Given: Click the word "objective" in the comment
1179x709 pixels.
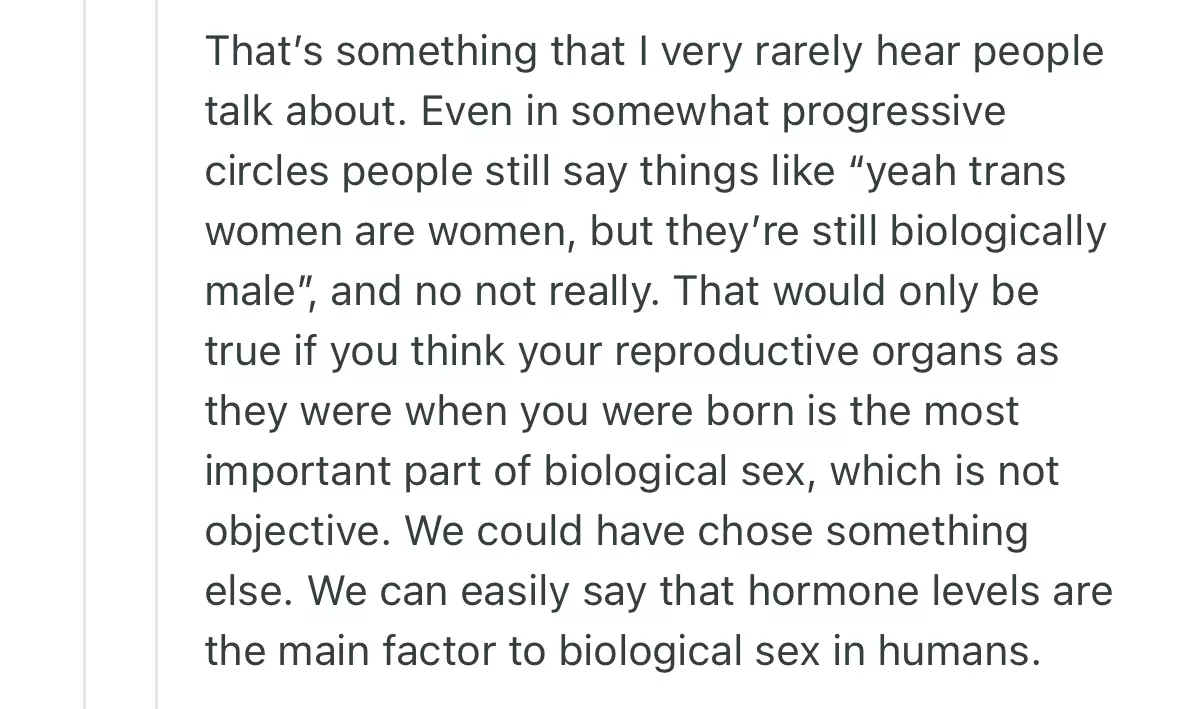Looking at the screenshot, I should point(293,531).
